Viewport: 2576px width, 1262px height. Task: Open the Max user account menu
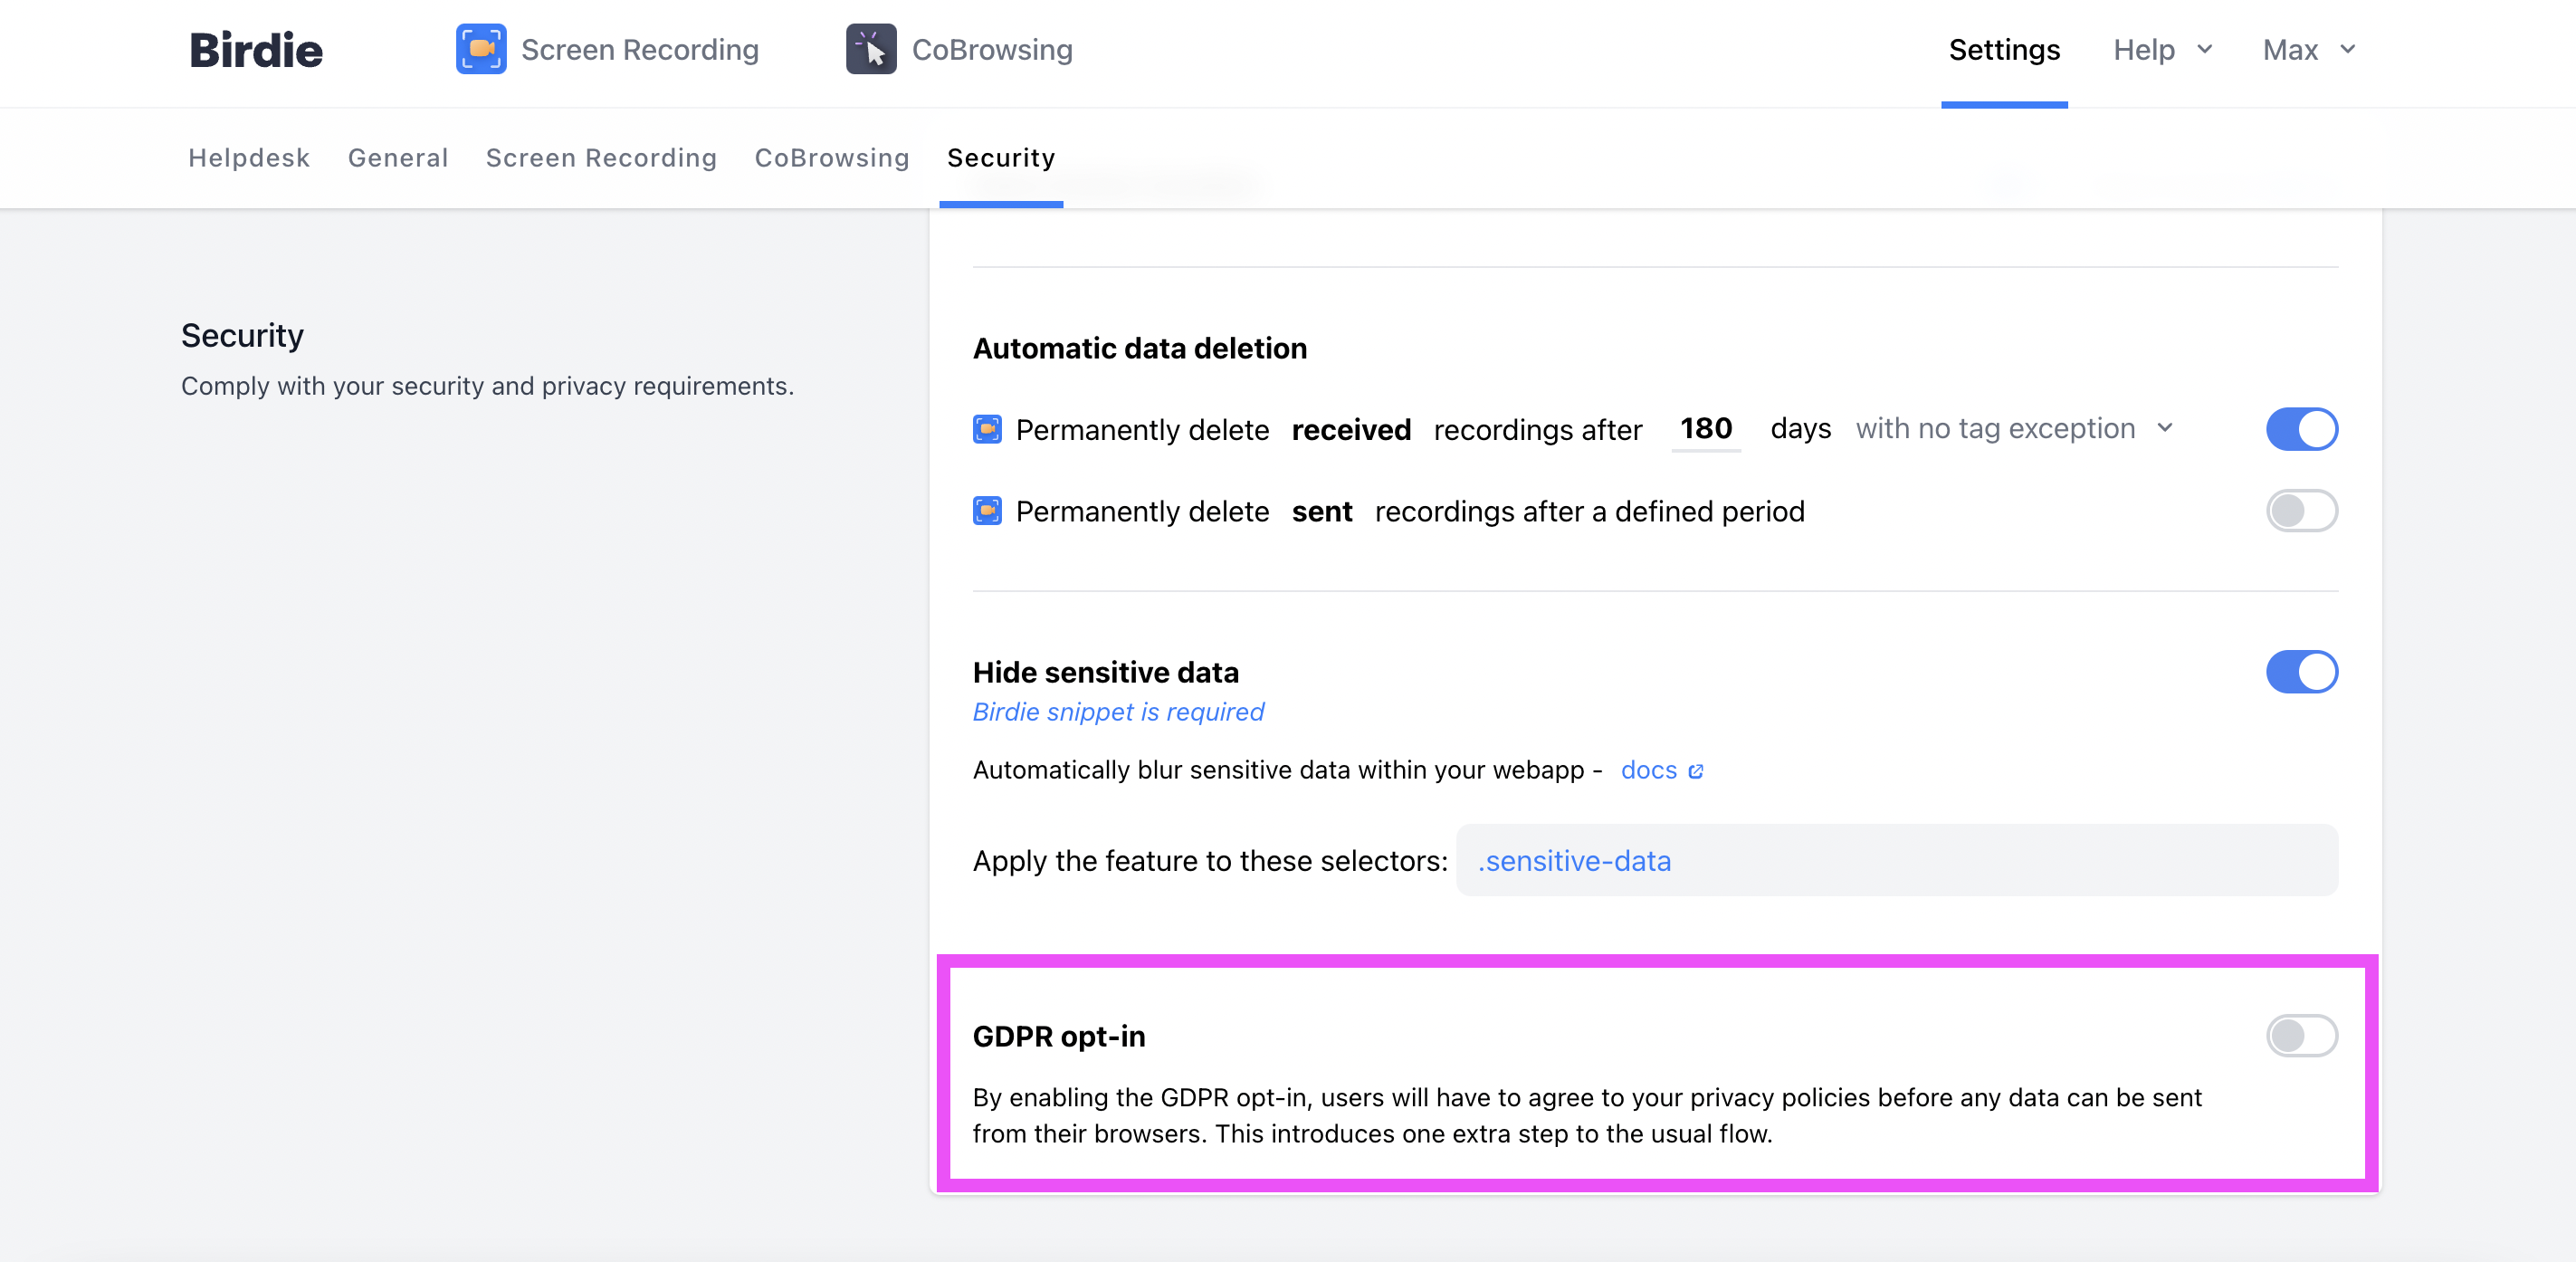(2308, 50)
